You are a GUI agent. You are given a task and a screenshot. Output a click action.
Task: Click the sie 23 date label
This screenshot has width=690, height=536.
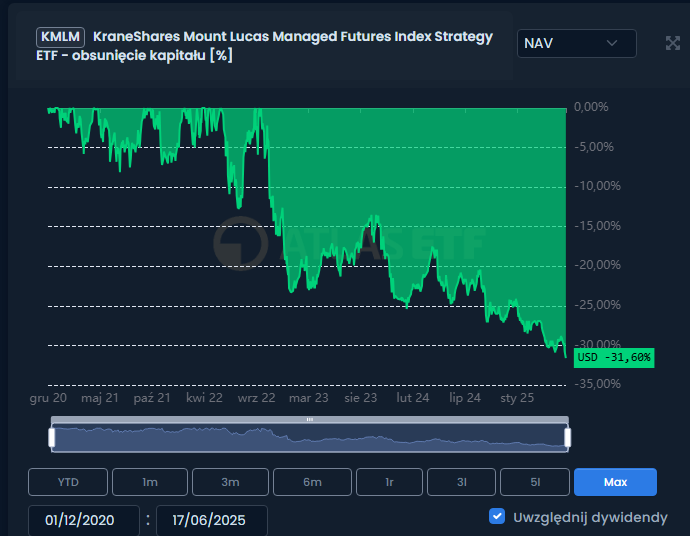point(361,398)
